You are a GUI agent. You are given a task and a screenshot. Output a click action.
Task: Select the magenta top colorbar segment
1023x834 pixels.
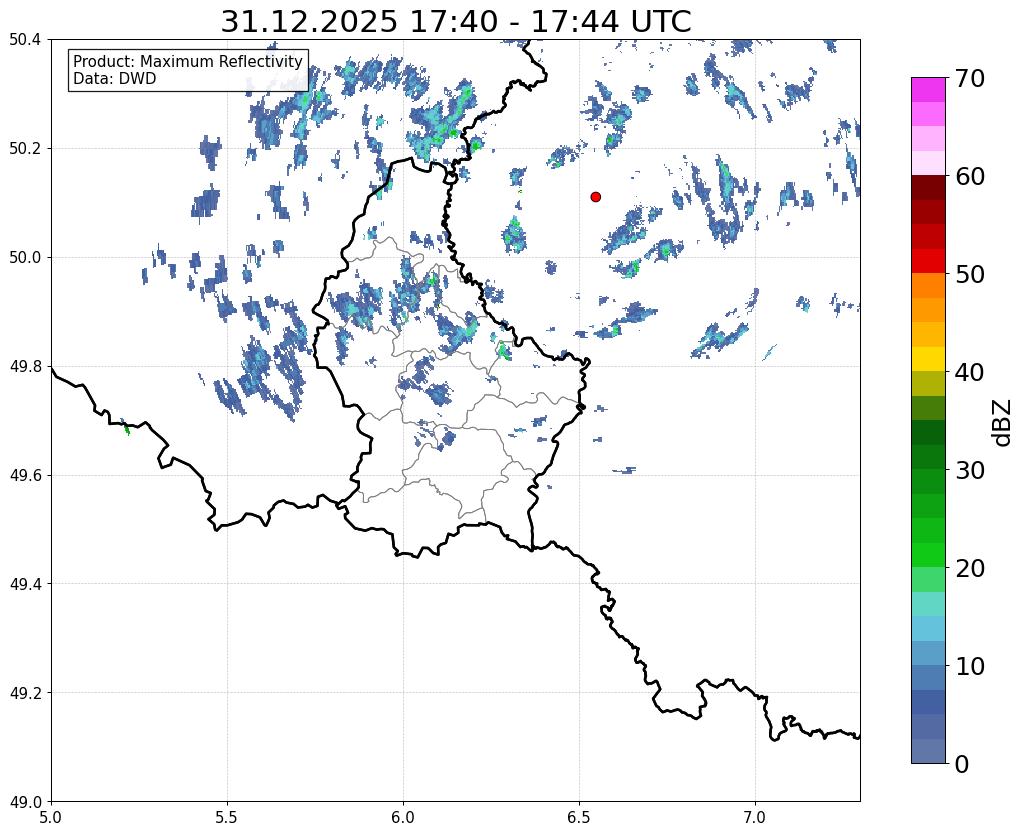928,90
